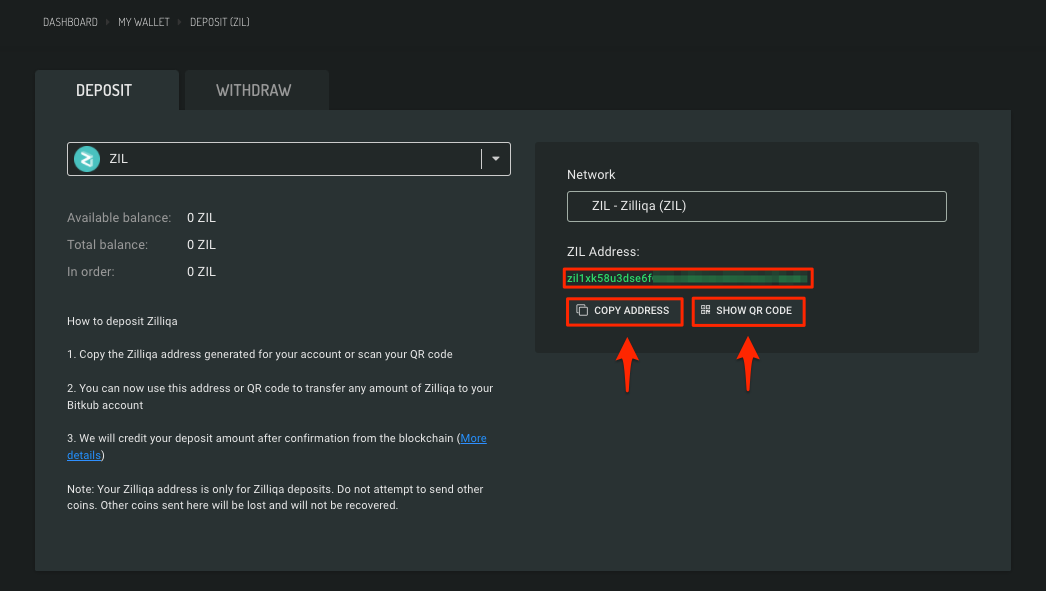Click the Total balance 0 ZIL value
This screenshot has width=1046, height=591.
tap(201, 245)
